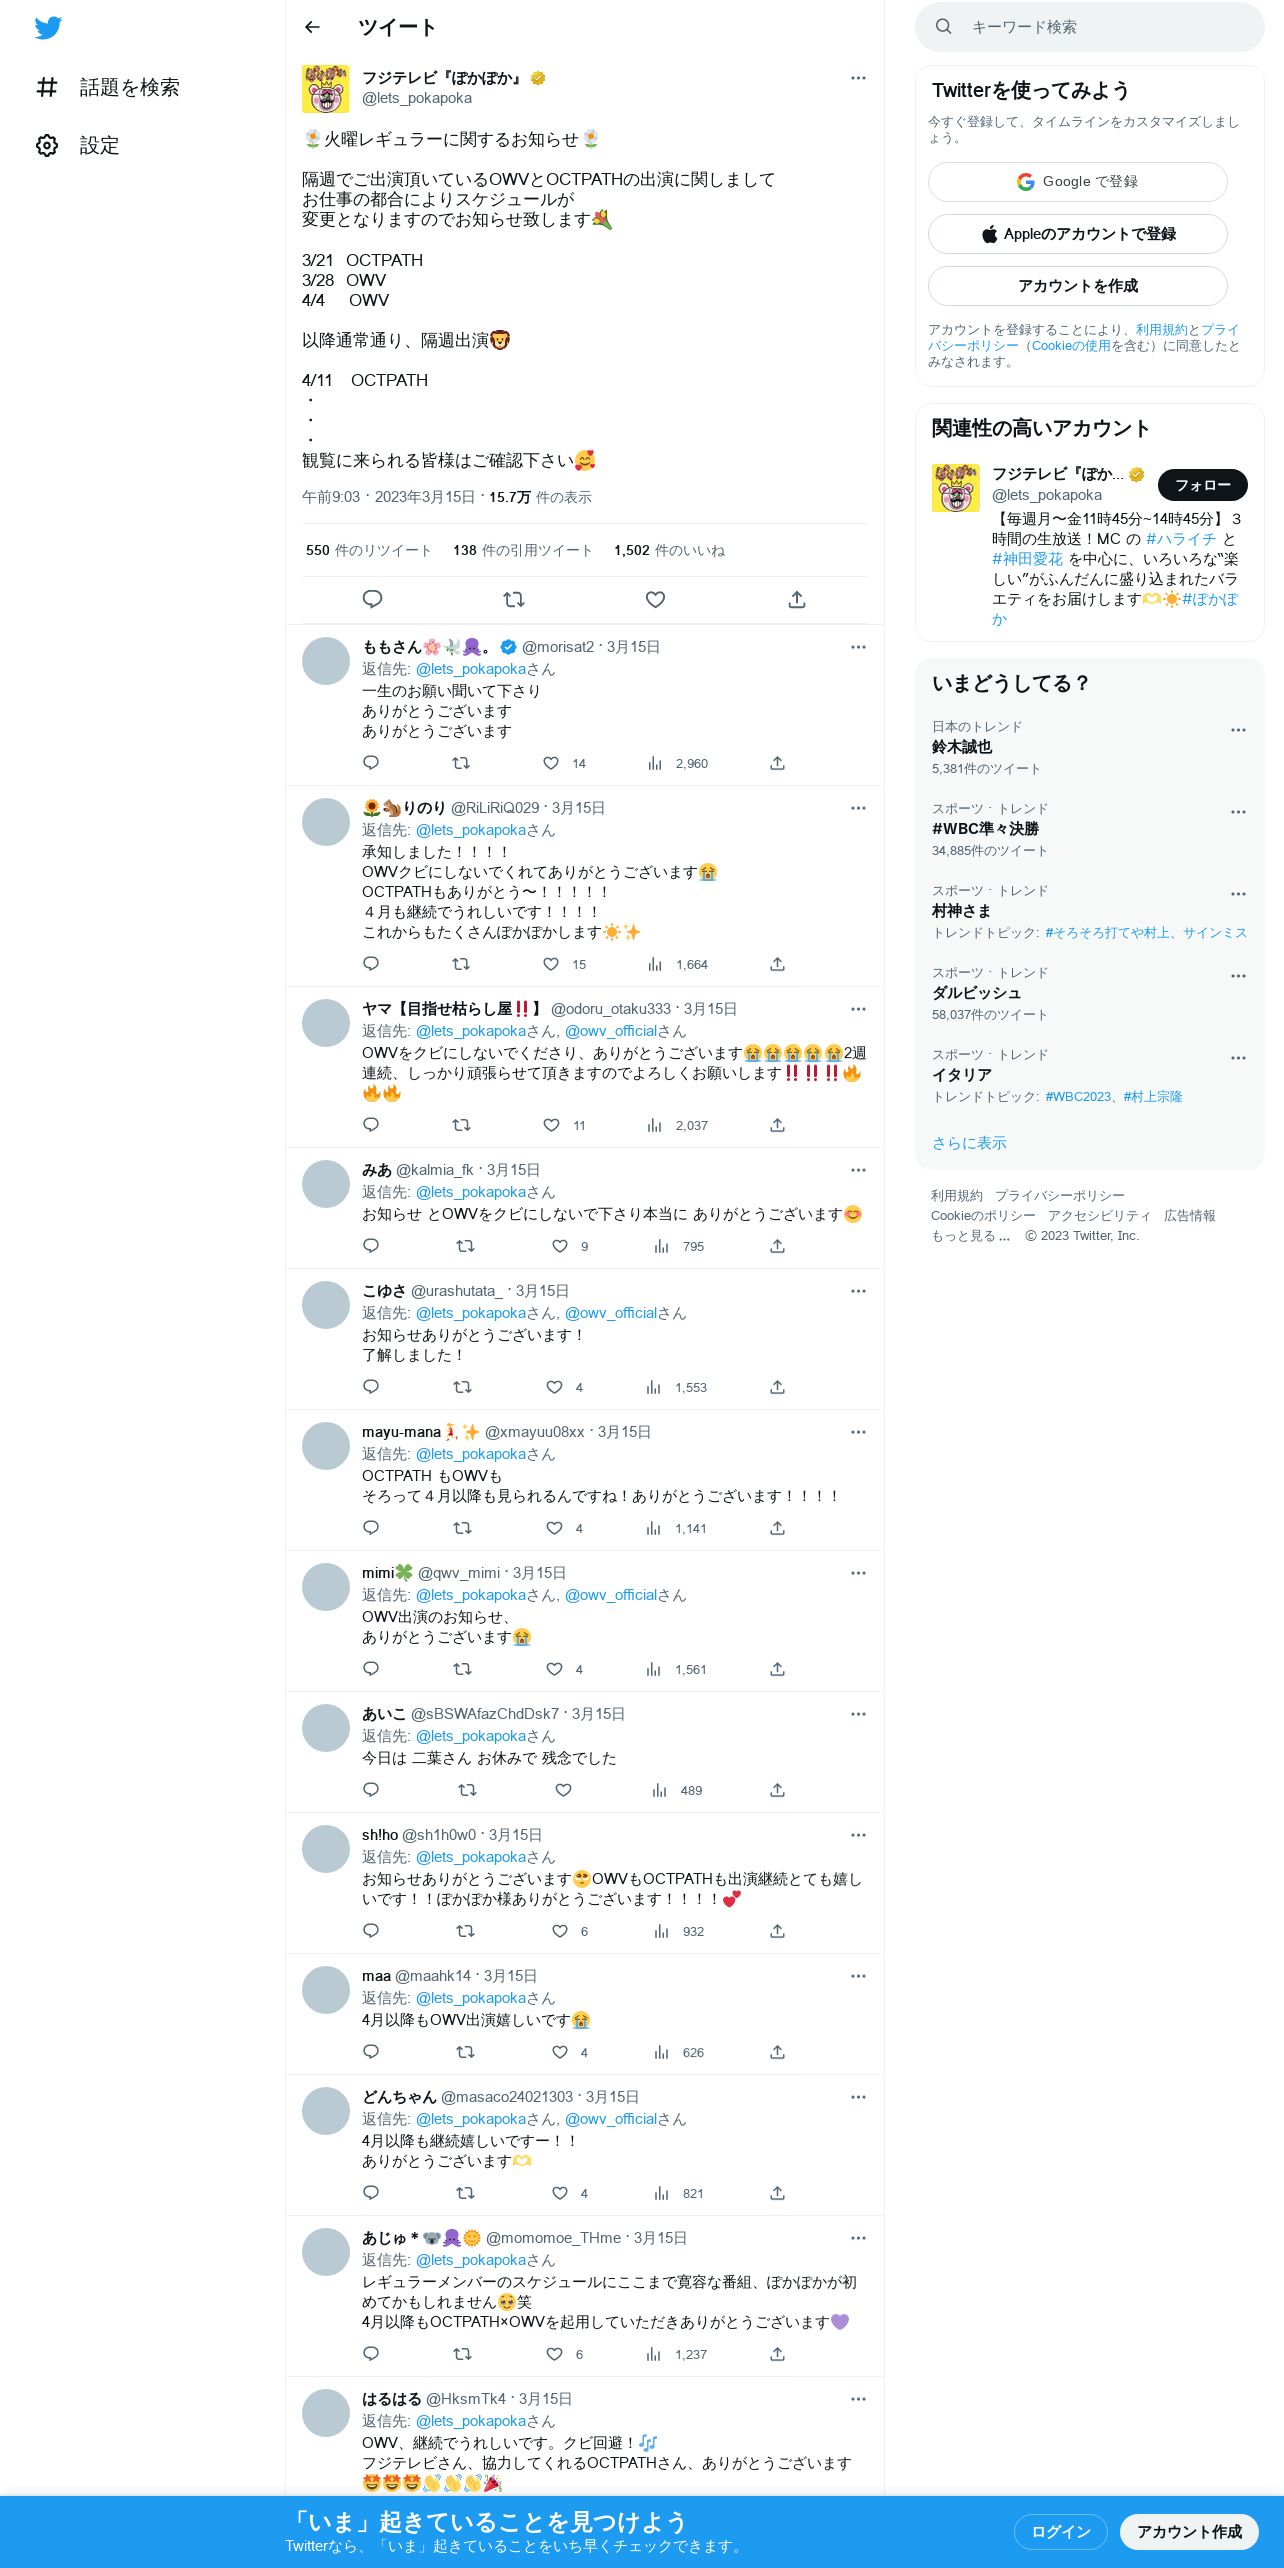Click the Google で登録 button
This screenshot has width=1284, height=2568.
coord(1078,182)
